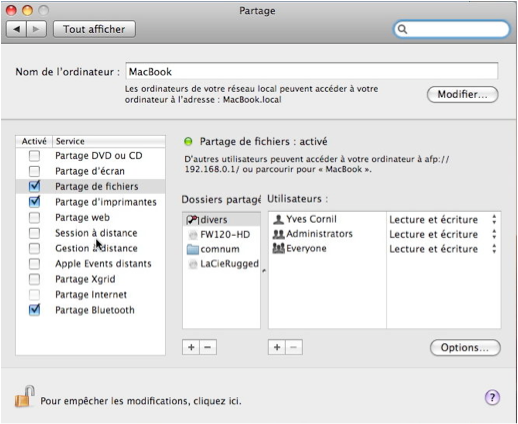This screenshot has width=518, height=424.
Task: Select the LaCieRugged drive icon
Action: click(193, 264)
